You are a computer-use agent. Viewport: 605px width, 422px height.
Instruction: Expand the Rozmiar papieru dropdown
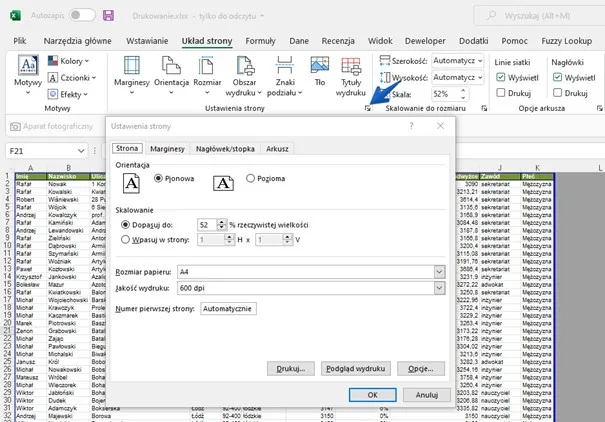[x=439, y=271]
